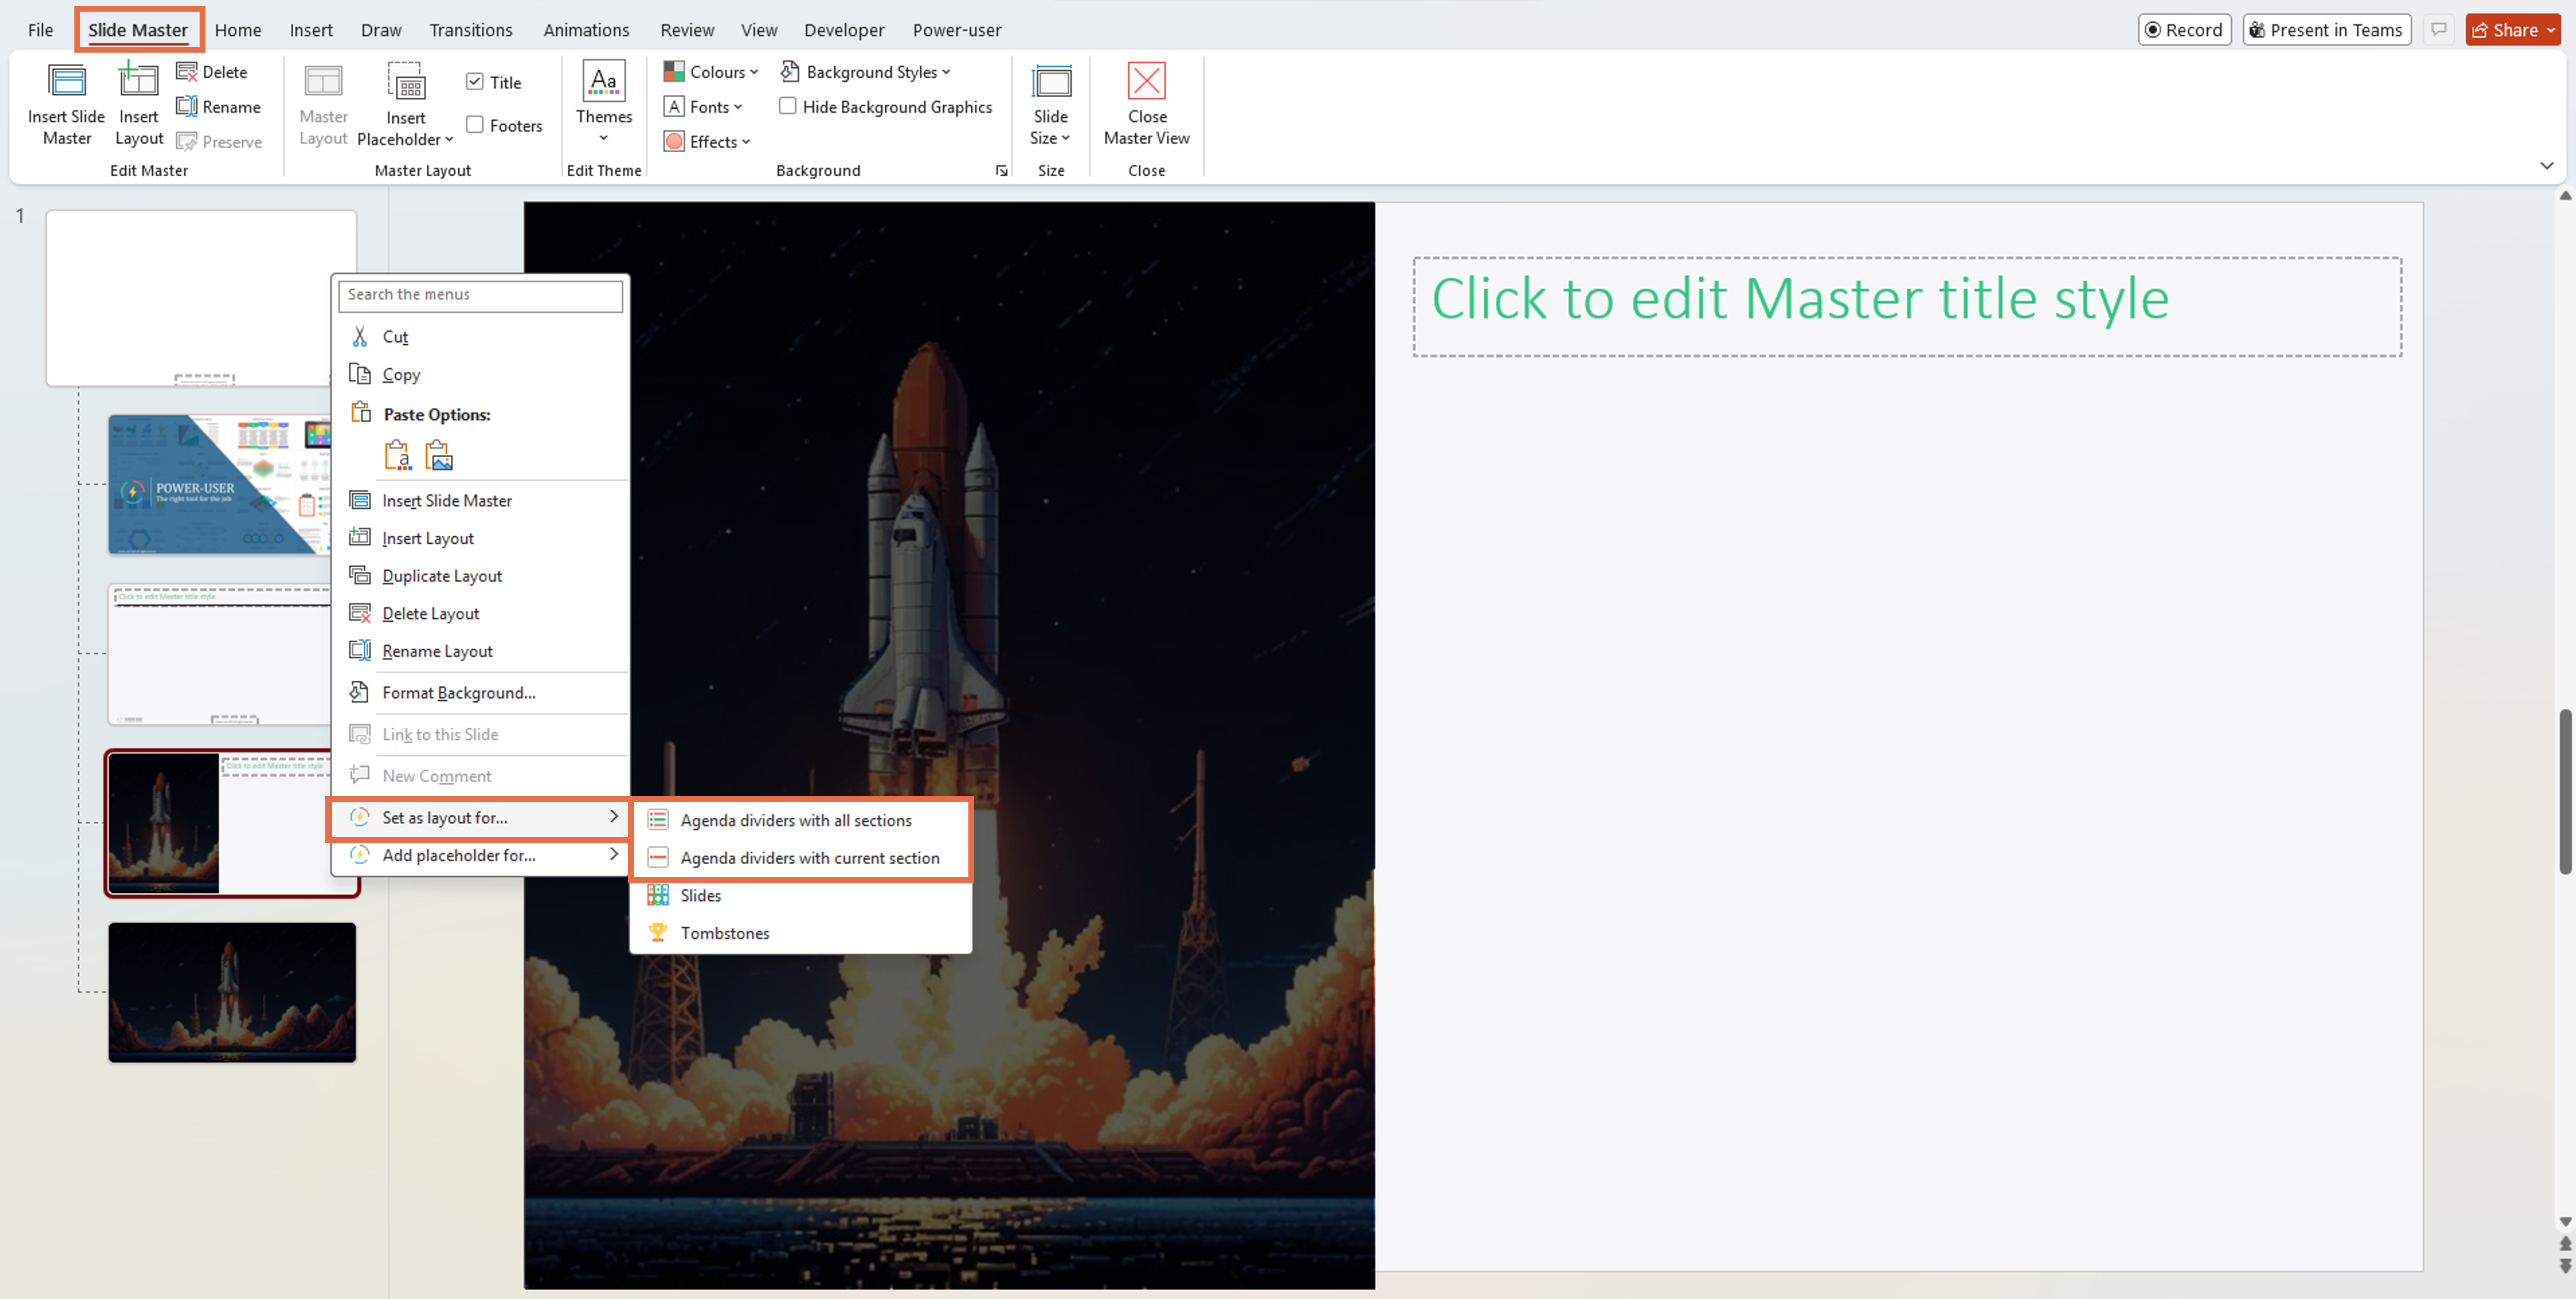Click the Insert Layout ribbon icon
Screen dimensions: 2576x1299
(x=139, y=80)
